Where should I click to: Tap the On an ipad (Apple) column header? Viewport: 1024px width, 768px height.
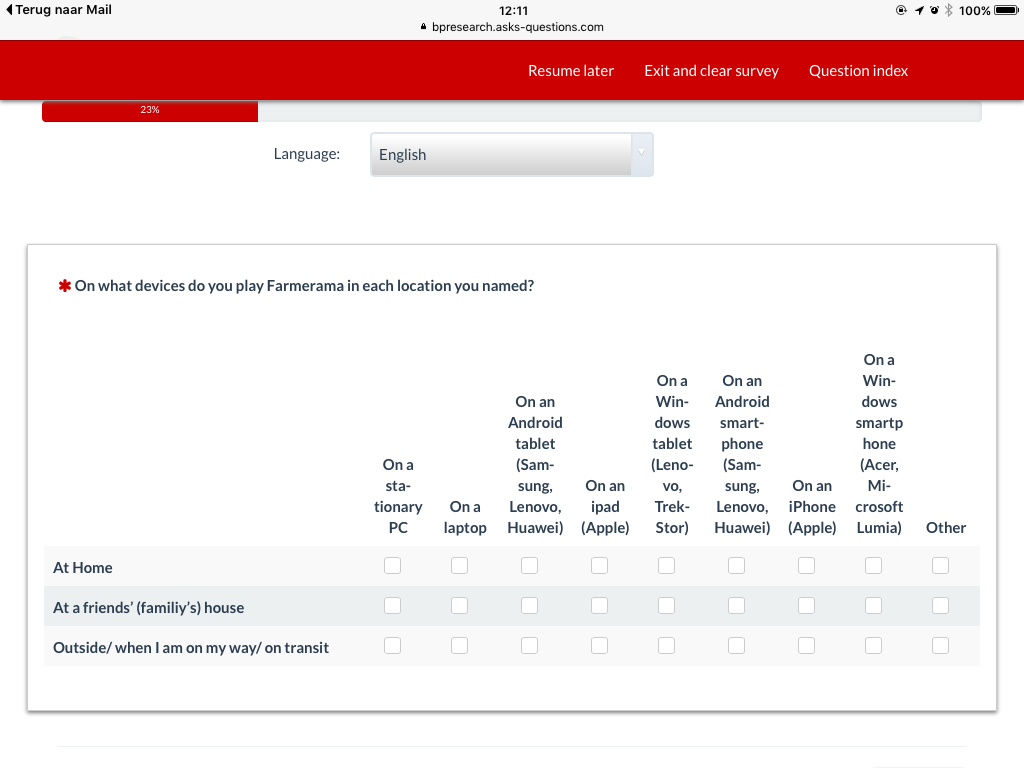point(605,507)
